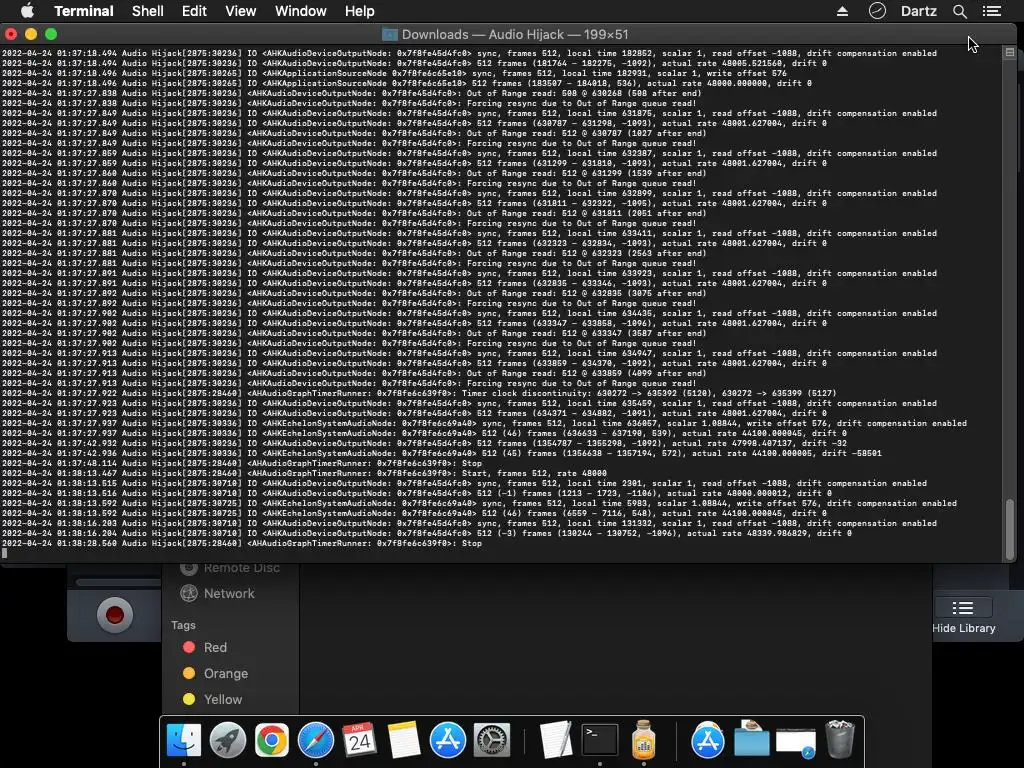Click the orange tag color dot
The width and height of the screenshot is (1024, 768).
[189, 673]
